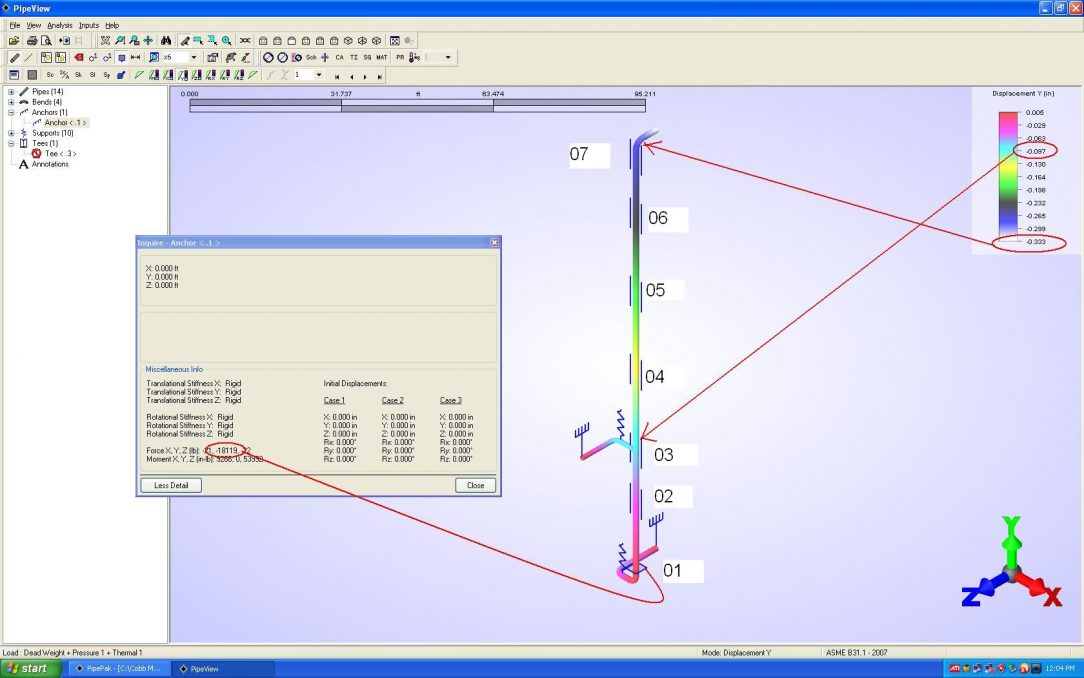Open the View menu

[x=34, y=26]
